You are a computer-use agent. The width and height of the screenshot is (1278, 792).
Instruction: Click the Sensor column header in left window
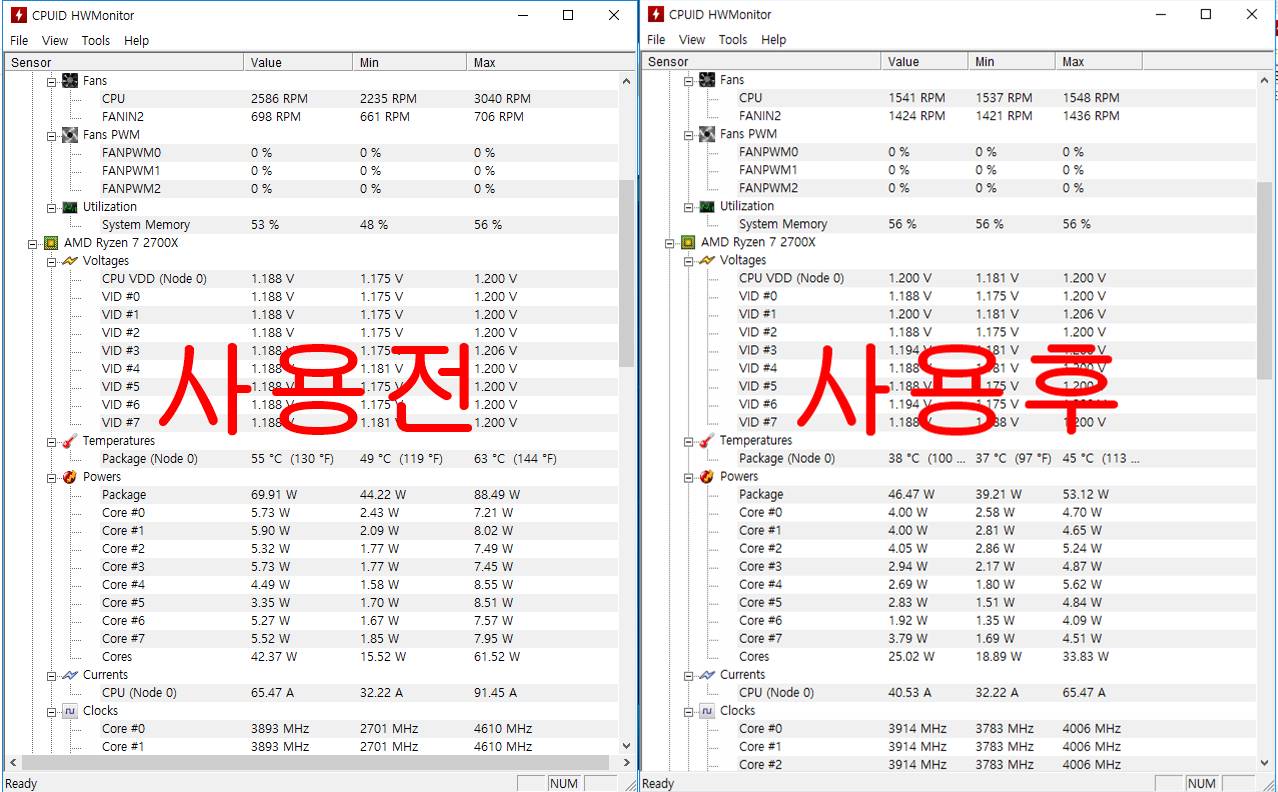pos(123,62)
